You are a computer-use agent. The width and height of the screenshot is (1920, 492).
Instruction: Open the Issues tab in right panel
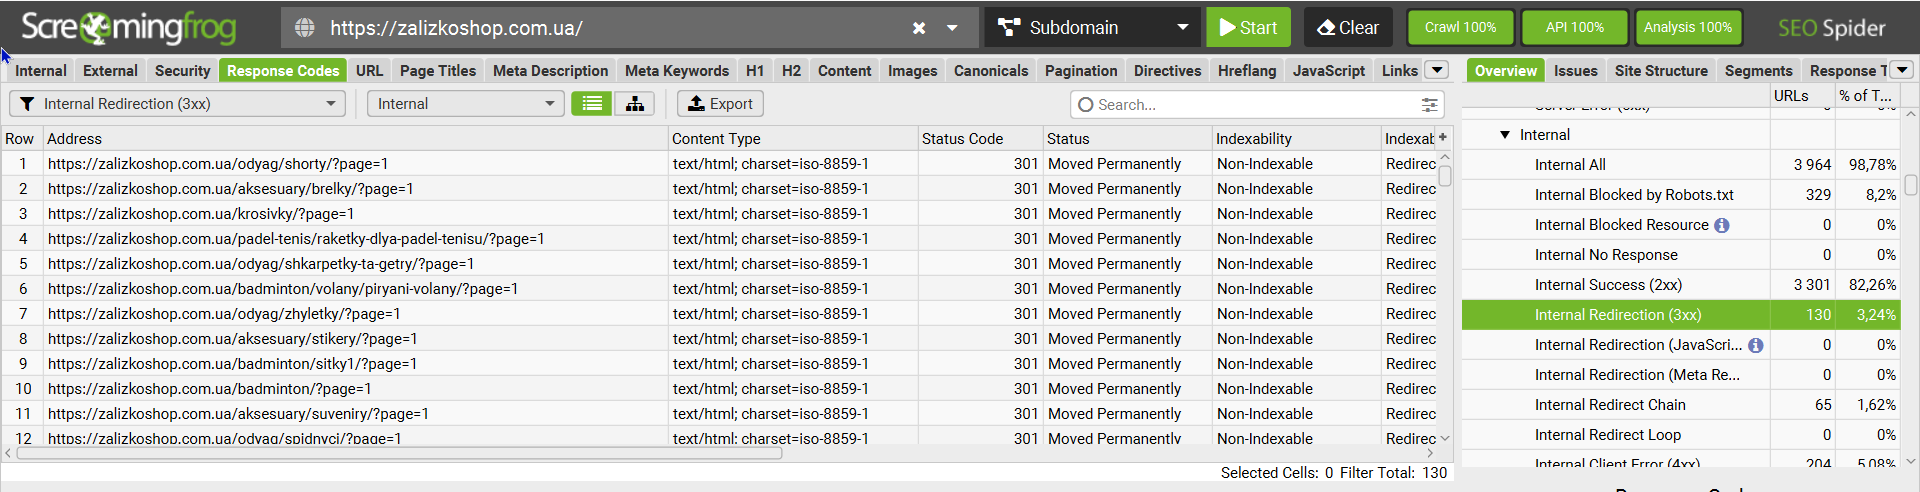(1575, 71)
